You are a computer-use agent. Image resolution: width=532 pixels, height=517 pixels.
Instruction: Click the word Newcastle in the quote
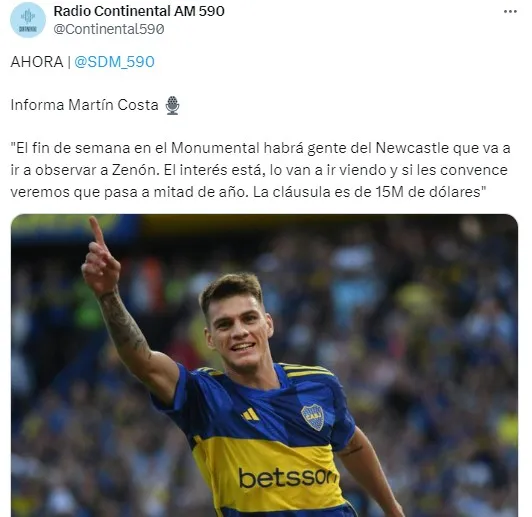412,148
